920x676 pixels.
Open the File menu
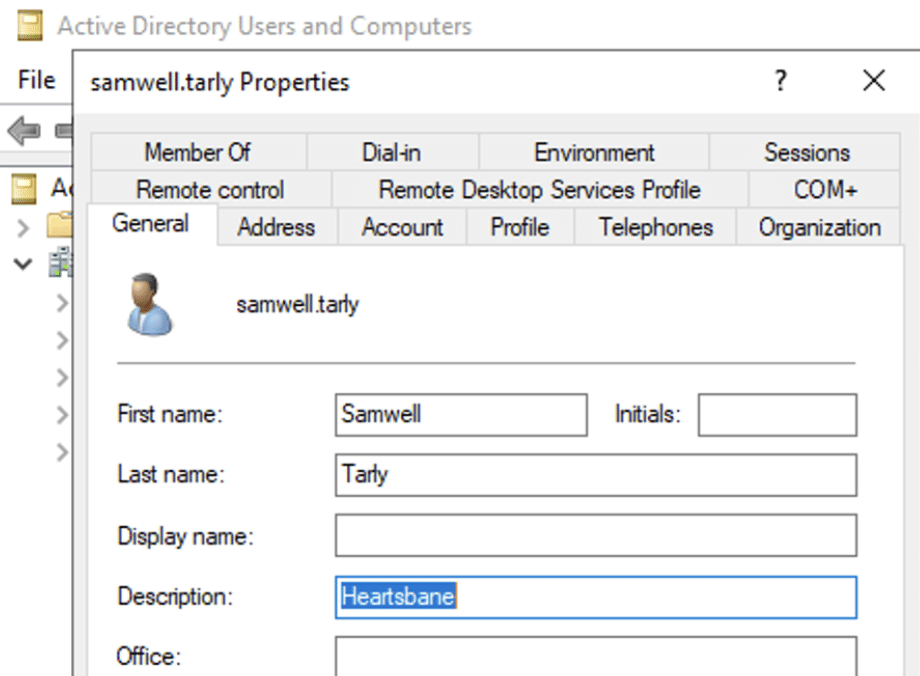[36, 79]
